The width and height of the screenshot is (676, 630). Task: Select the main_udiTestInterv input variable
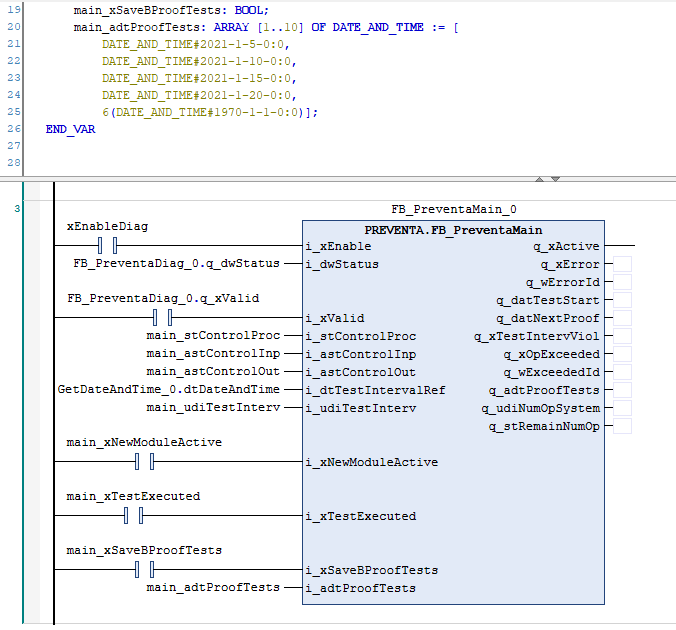coord(213,407)
